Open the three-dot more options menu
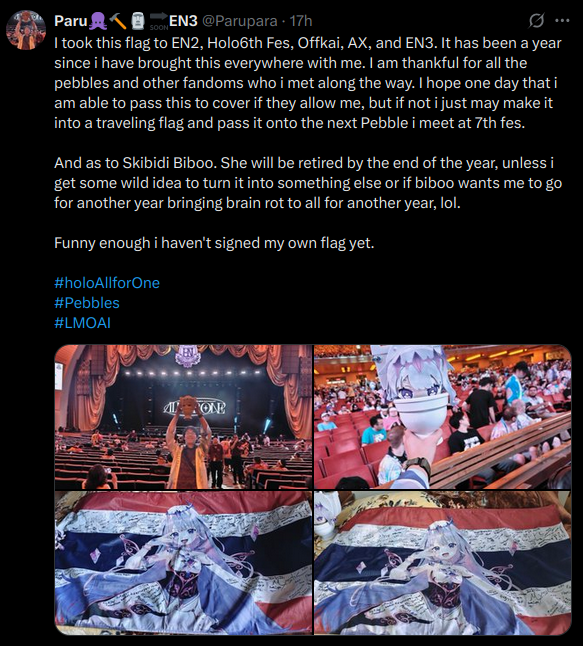This screenshot has width=583, height=646. coord(562,20)
